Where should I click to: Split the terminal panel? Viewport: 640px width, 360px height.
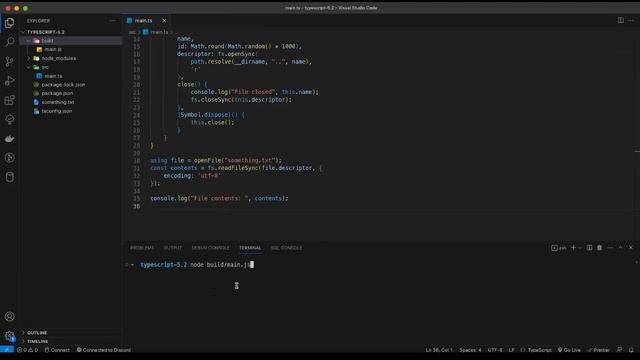pos(589,247)
